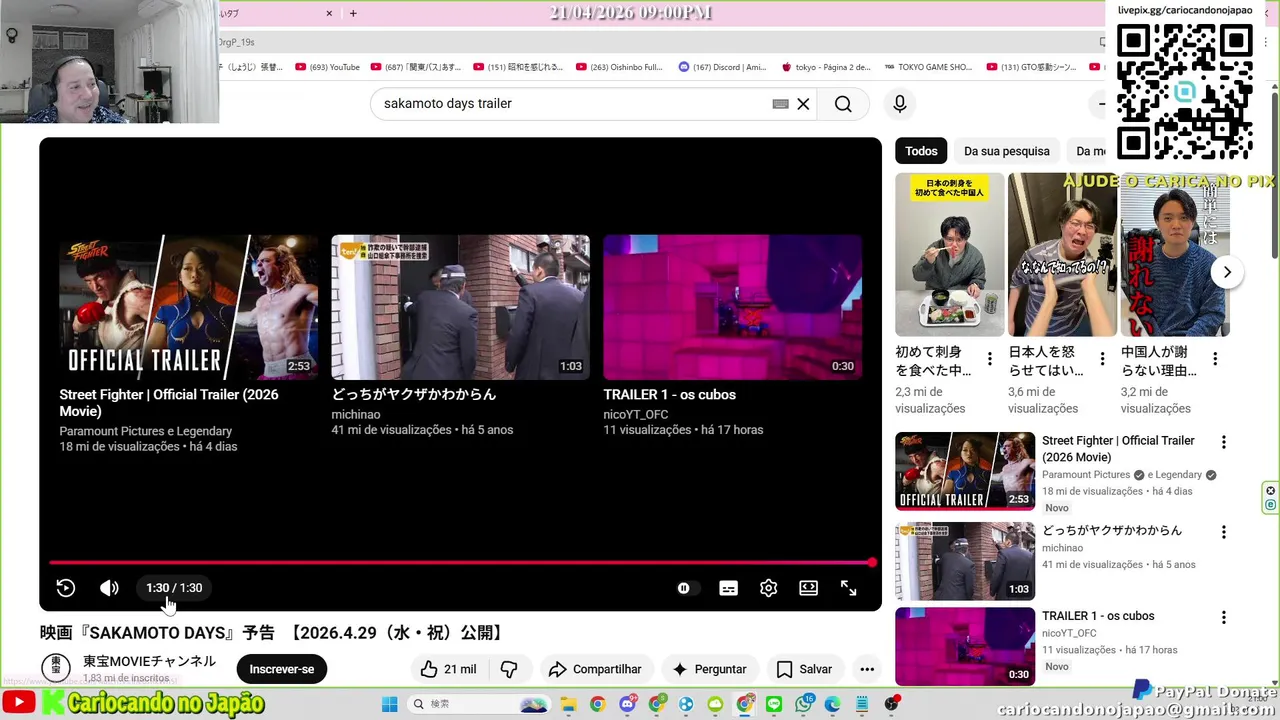1280x720 pixels.
Task: Open the 東宝MOVIEチャンネル channel avatar
Action: coord(56,668)
